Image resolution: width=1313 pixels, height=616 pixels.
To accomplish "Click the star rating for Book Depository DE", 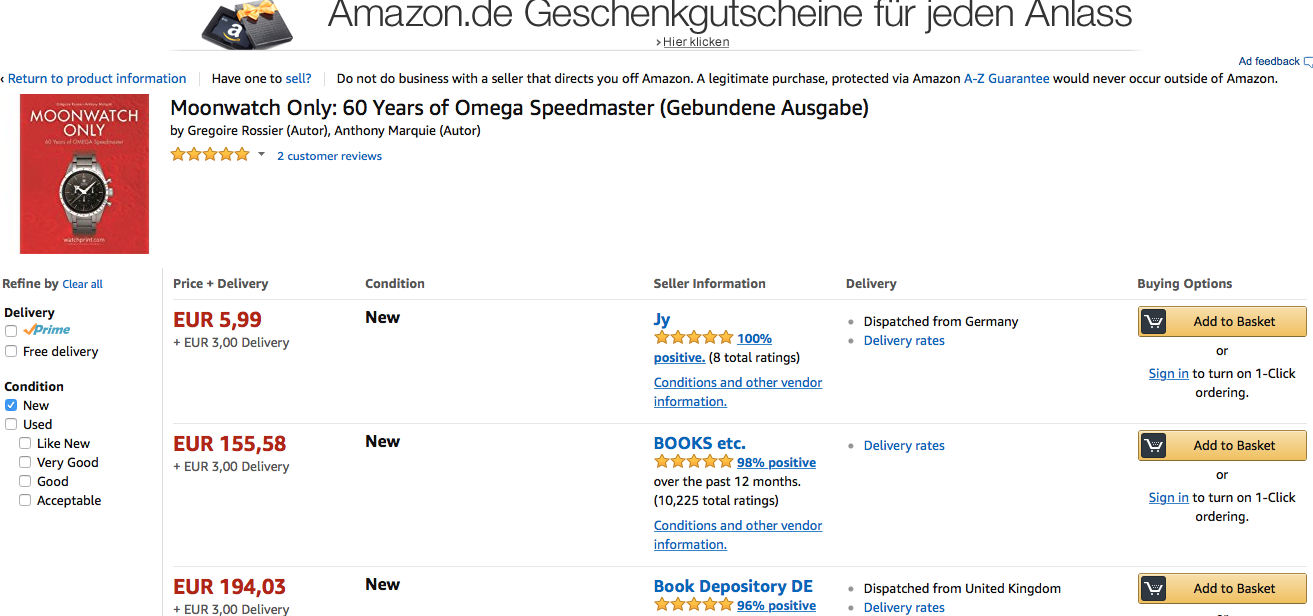I will click(x=693, y=605).
